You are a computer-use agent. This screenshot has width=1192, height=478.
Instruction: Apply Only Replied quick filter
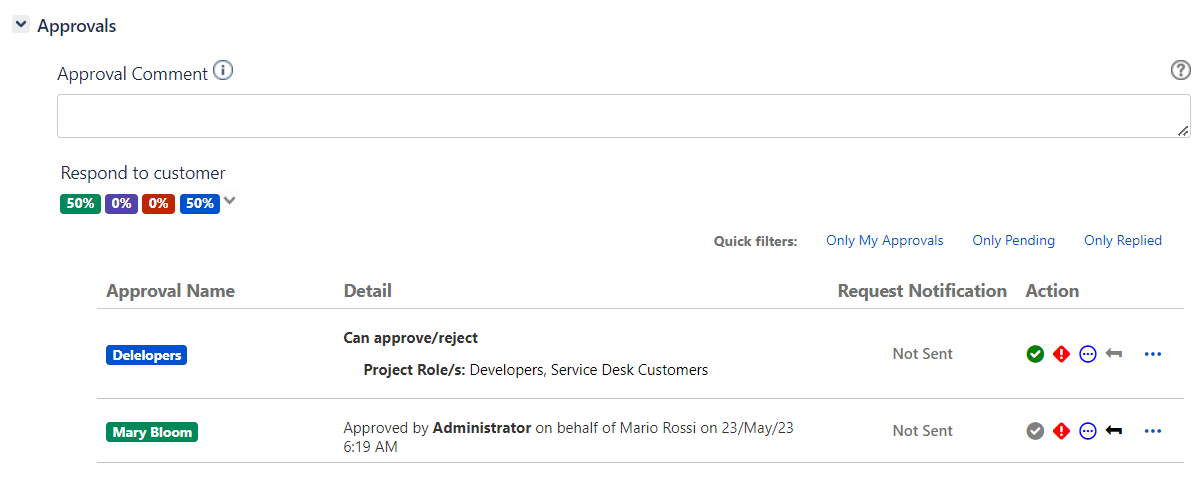[x=1123, y=240]
